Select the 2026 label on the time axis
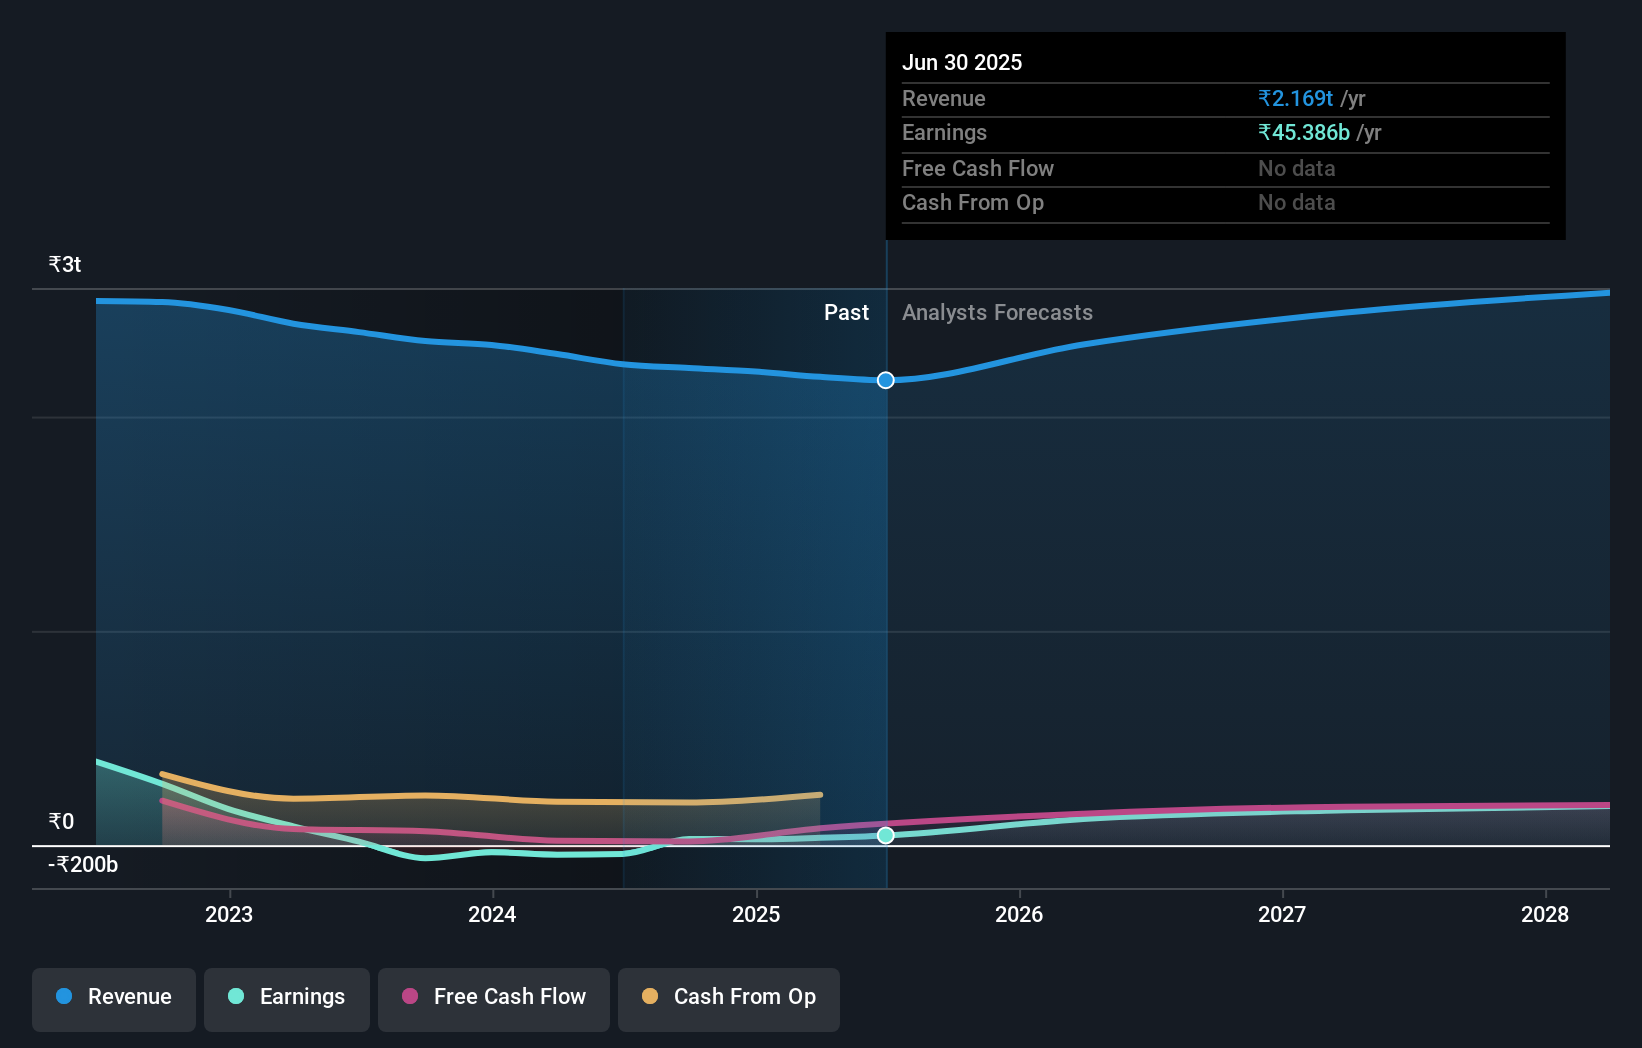The image size is (1642, 1048). [1018, 914]
